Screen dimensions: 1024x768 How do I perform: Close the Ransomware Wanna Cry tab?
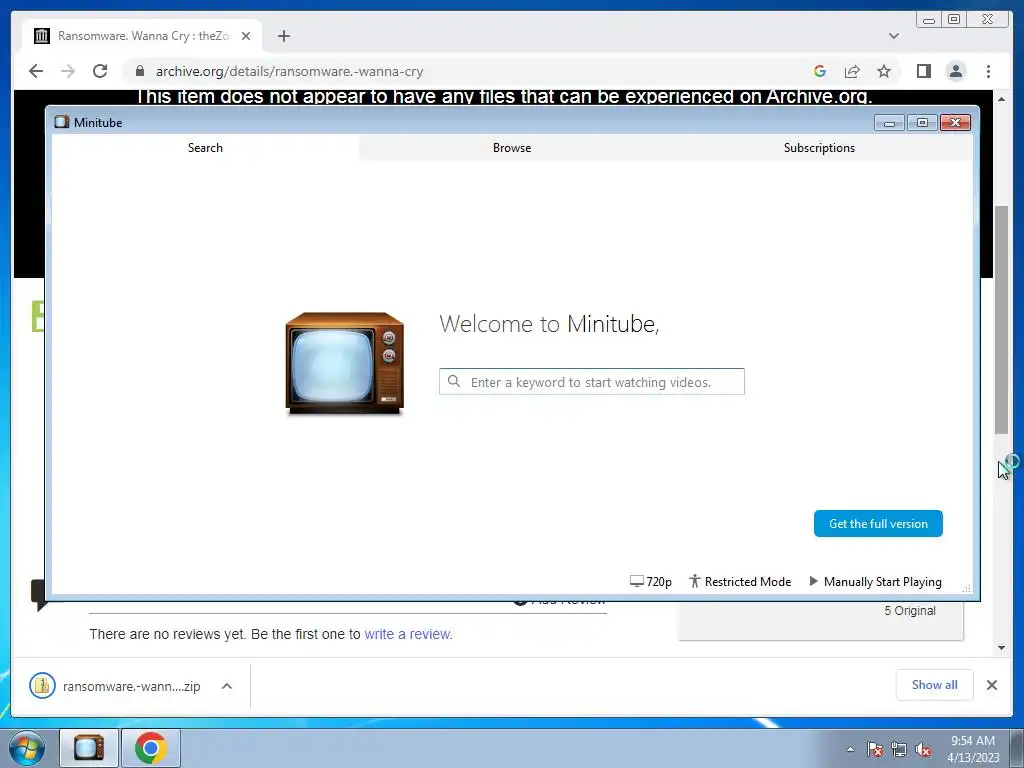[246, 36]
